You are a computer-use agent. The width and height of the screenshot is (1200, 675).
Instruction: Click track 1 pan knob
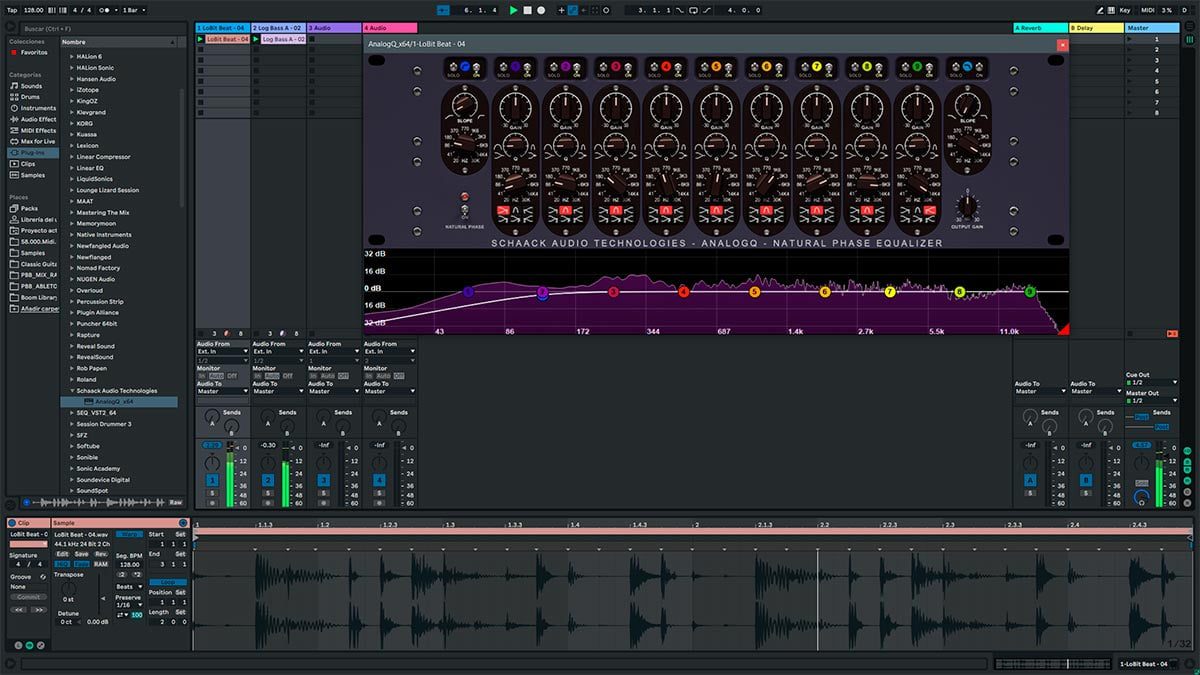point(212,462)
